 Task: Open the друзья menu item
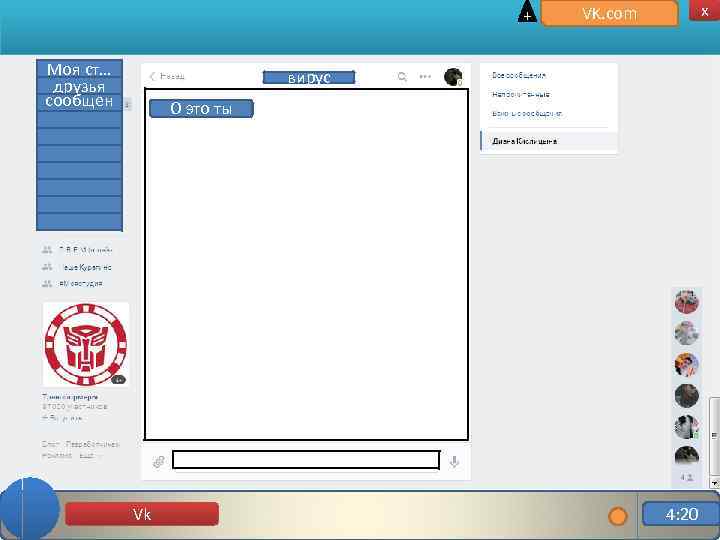(79, 86)
